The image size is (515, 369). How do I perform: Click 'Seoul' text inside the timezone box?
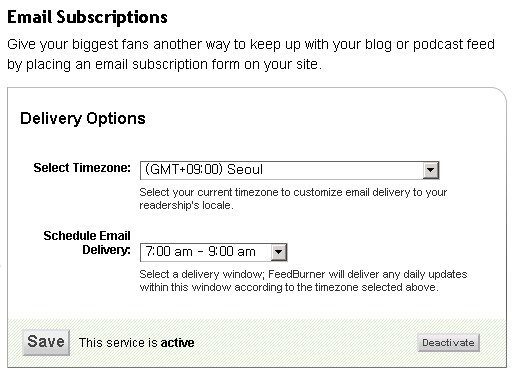[245, 170]
